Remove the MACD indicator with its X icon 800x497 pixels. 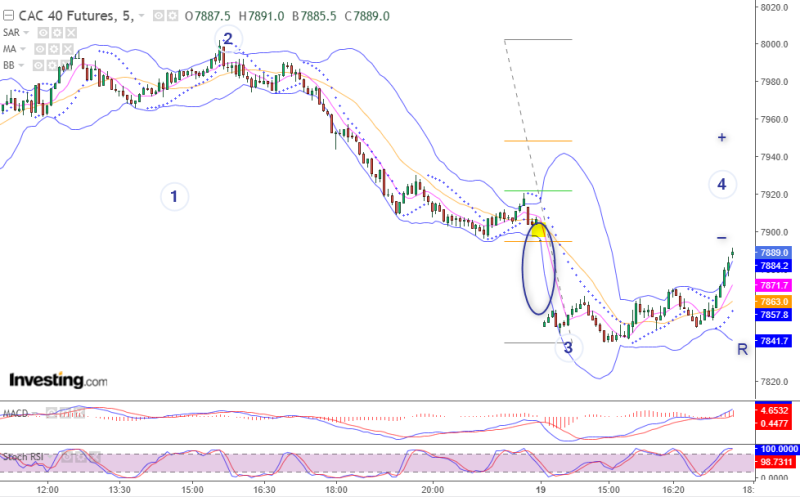pos(79,413)
